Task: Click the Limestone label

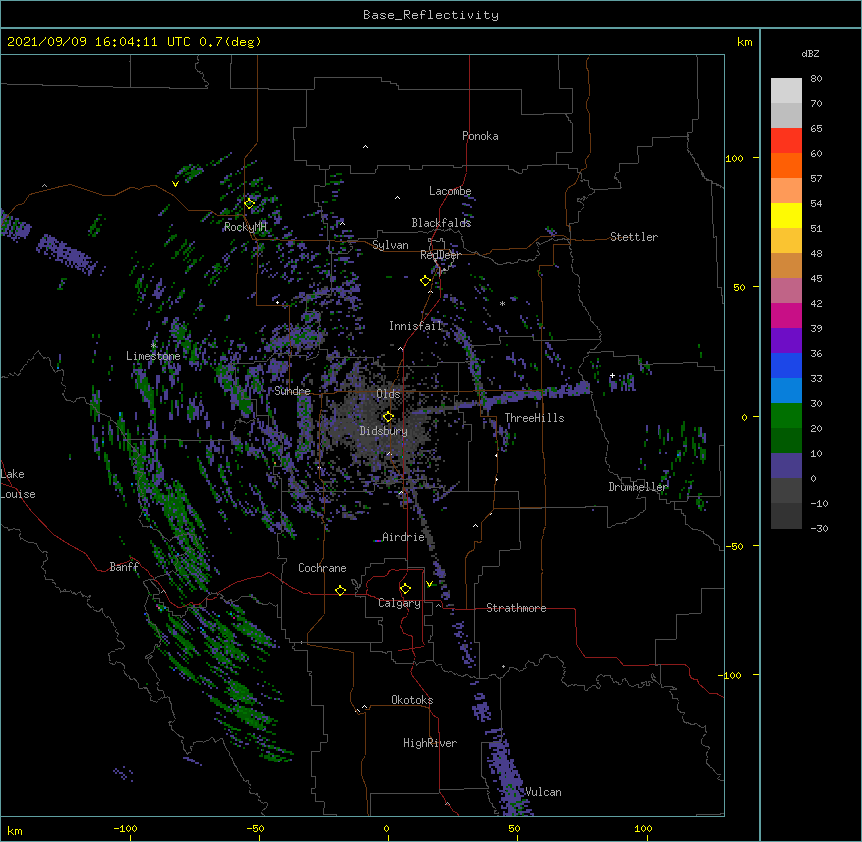Action: (153, 356)
